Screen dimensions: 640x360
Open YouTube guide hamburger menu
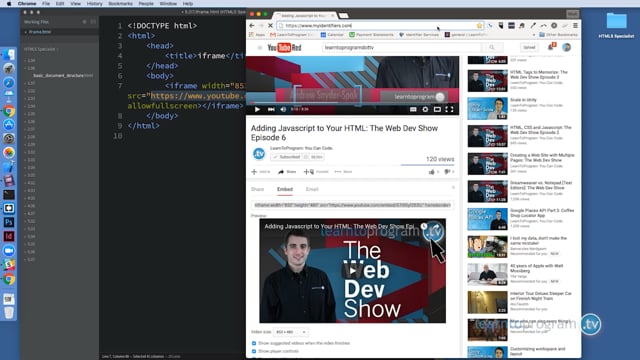pos(260,48)
